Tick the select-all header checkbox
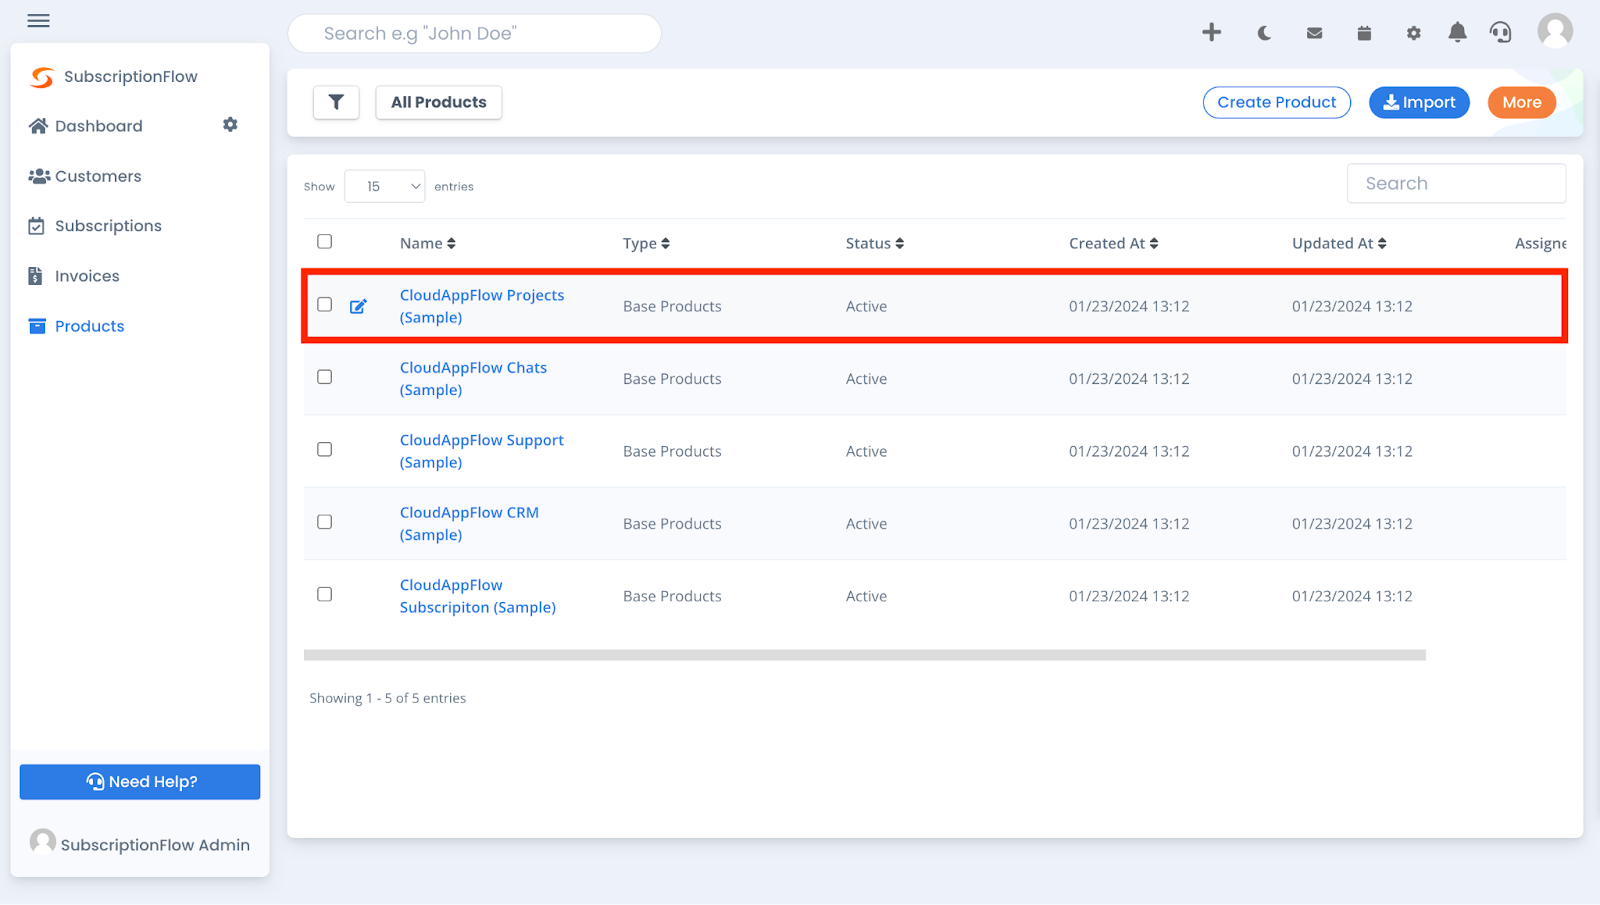 (x=324, y=241)
